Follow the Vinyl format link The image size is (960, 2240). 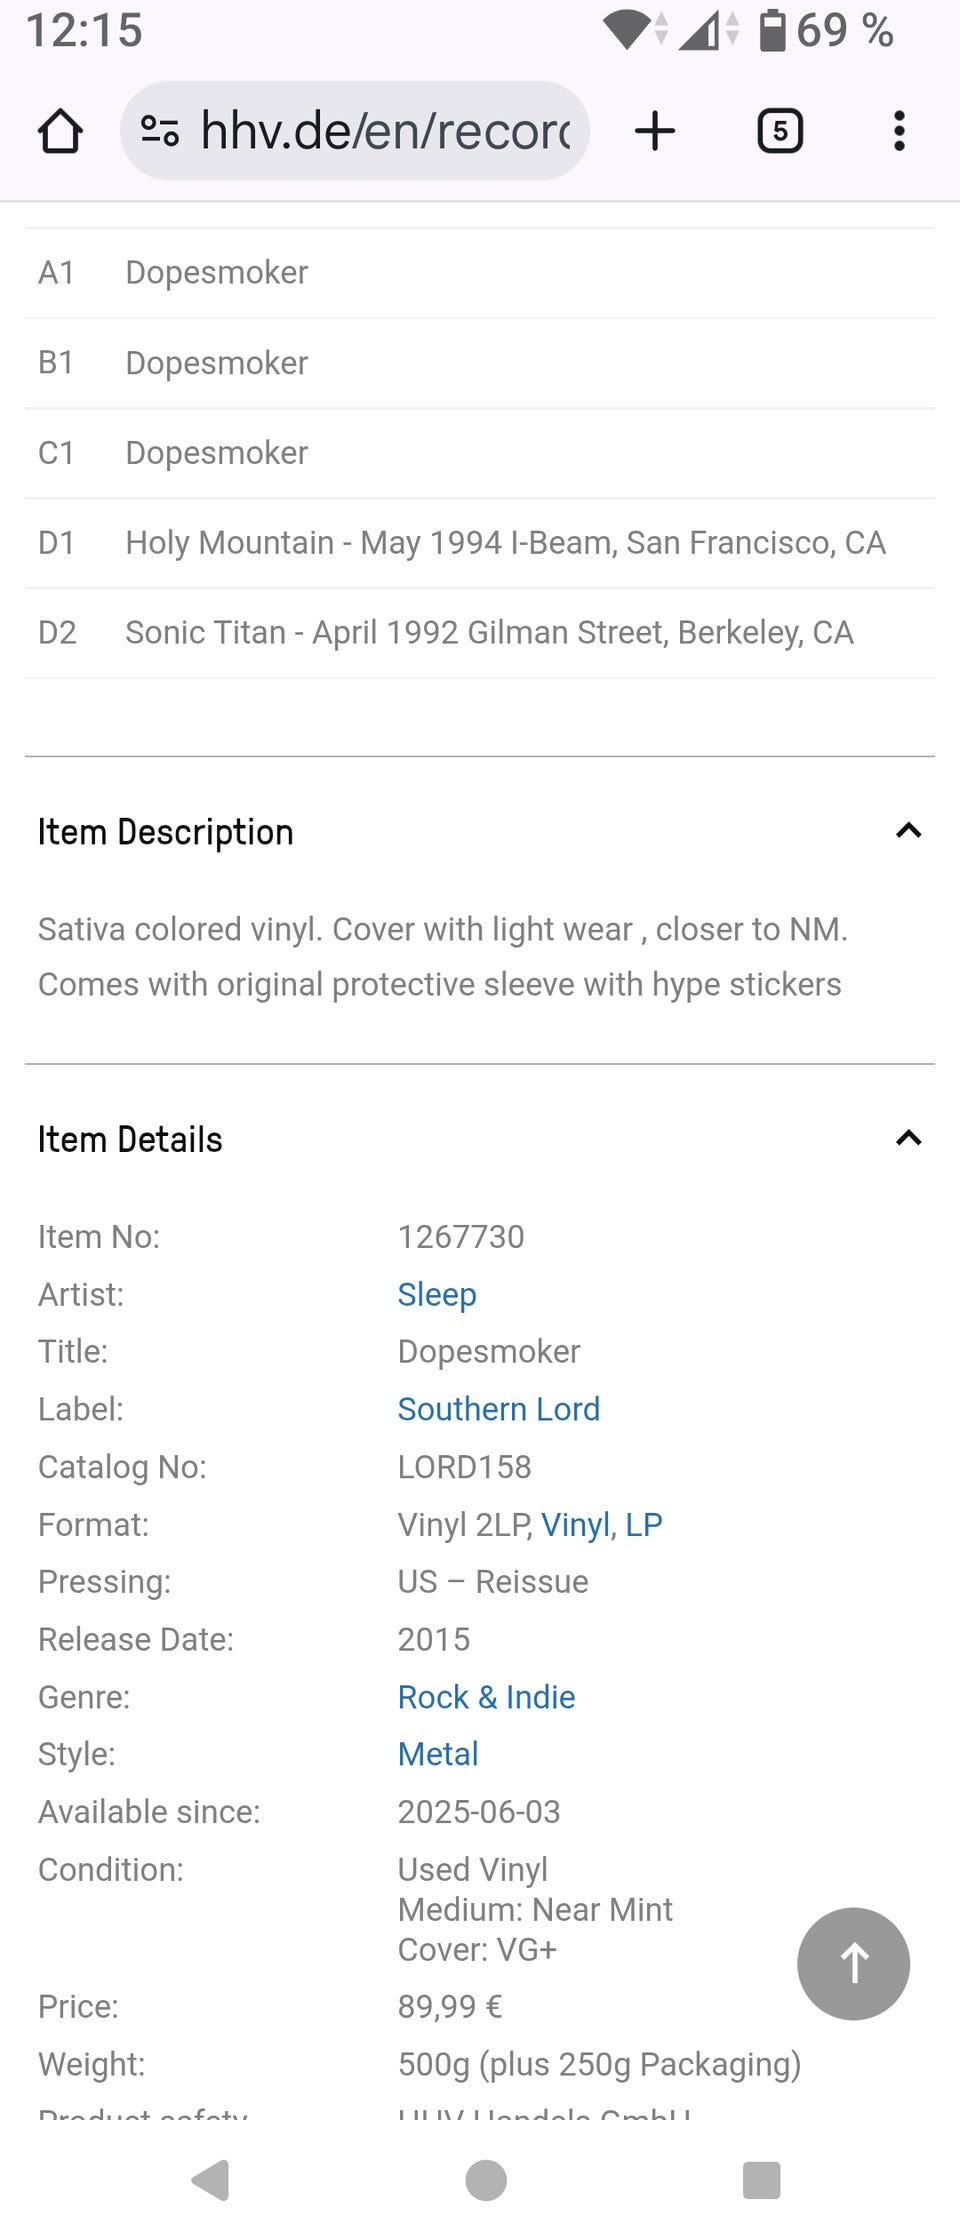coord(575,1524)
